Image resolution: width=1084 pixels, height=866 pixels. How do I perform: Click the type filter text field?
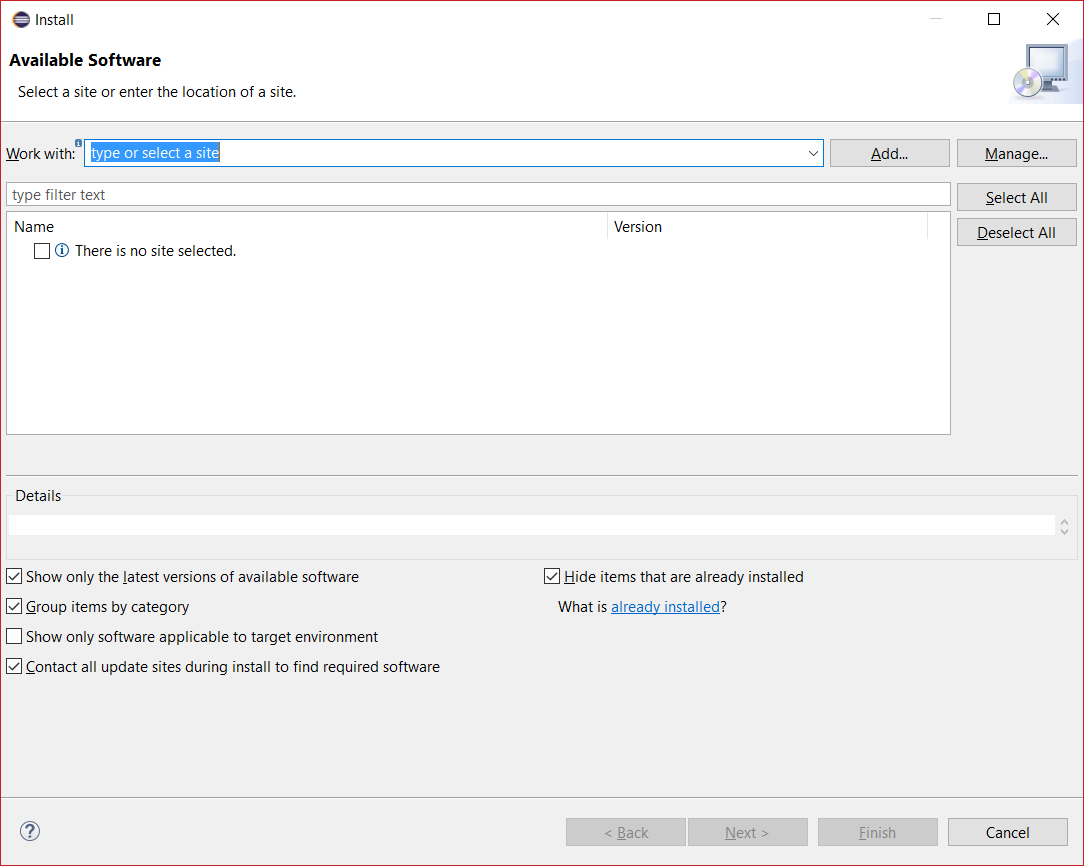coord(478,195)
